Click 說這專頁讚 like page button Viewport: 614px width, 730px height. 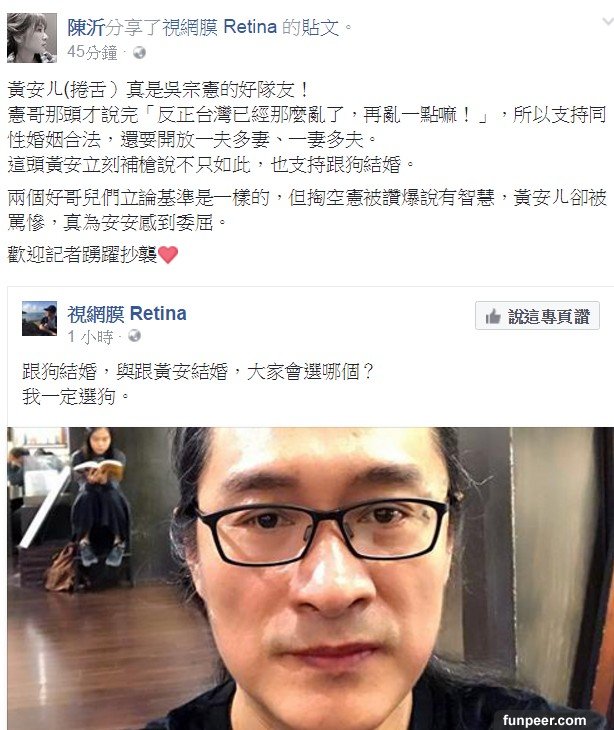[537, 316]
